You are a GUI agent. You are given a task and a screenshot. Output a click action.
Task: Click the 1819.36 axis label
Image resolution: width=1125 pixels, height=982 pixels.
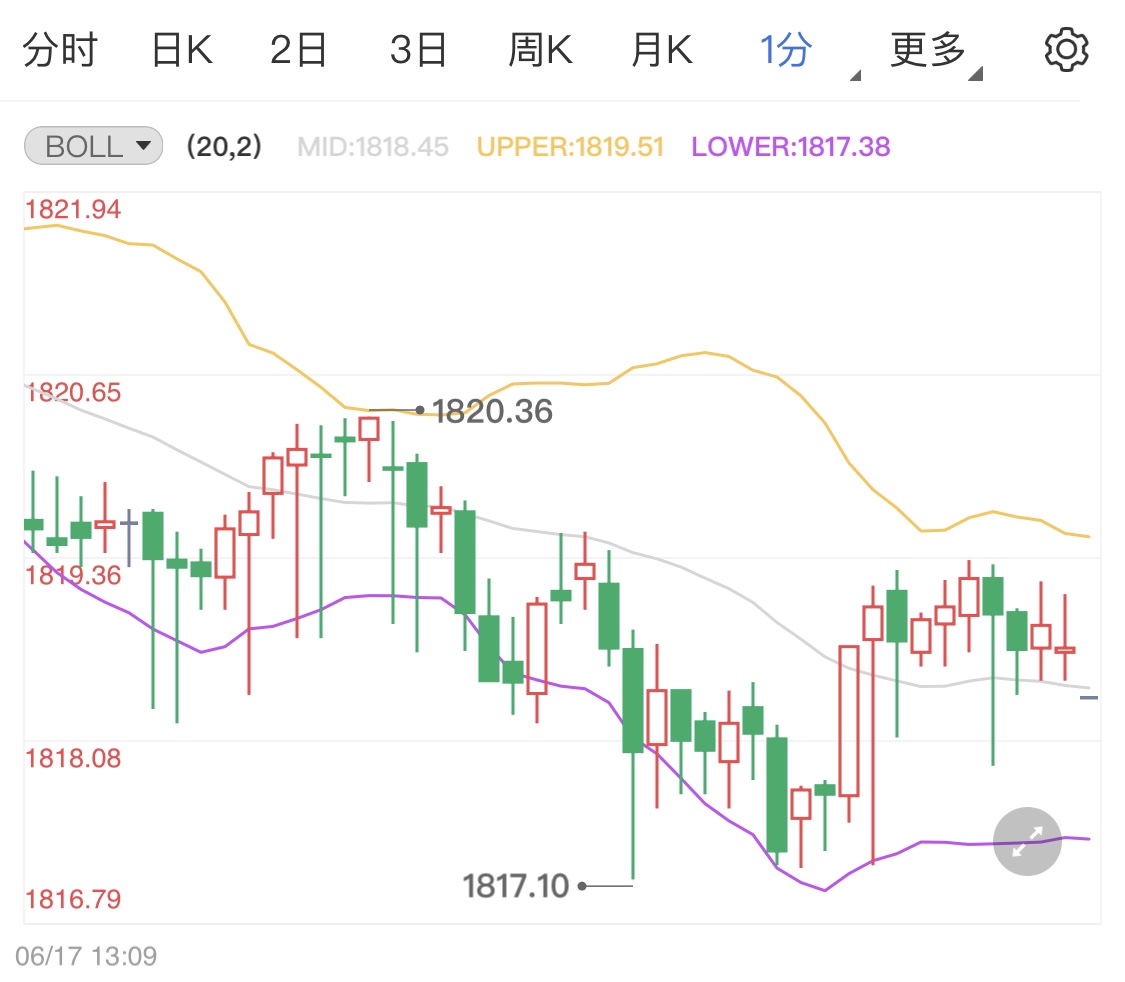73,575
